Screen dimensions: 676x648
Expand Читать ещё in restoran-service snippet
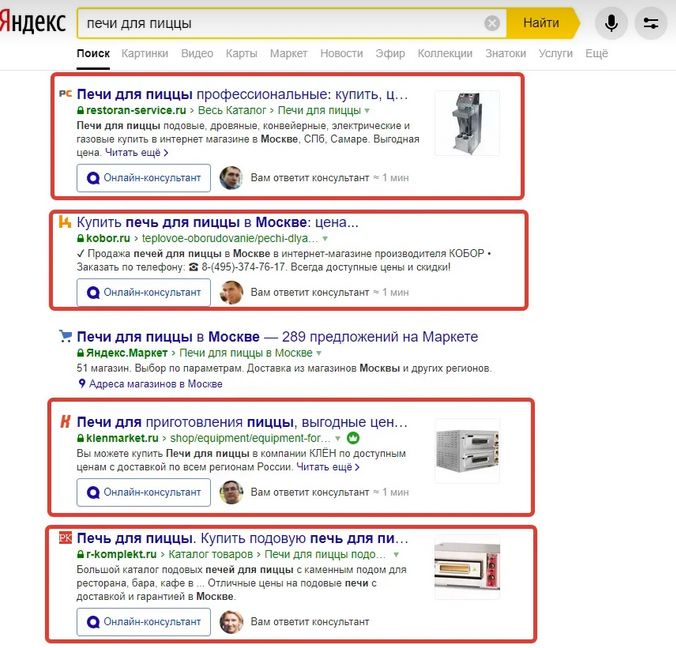tap(137, 153)
